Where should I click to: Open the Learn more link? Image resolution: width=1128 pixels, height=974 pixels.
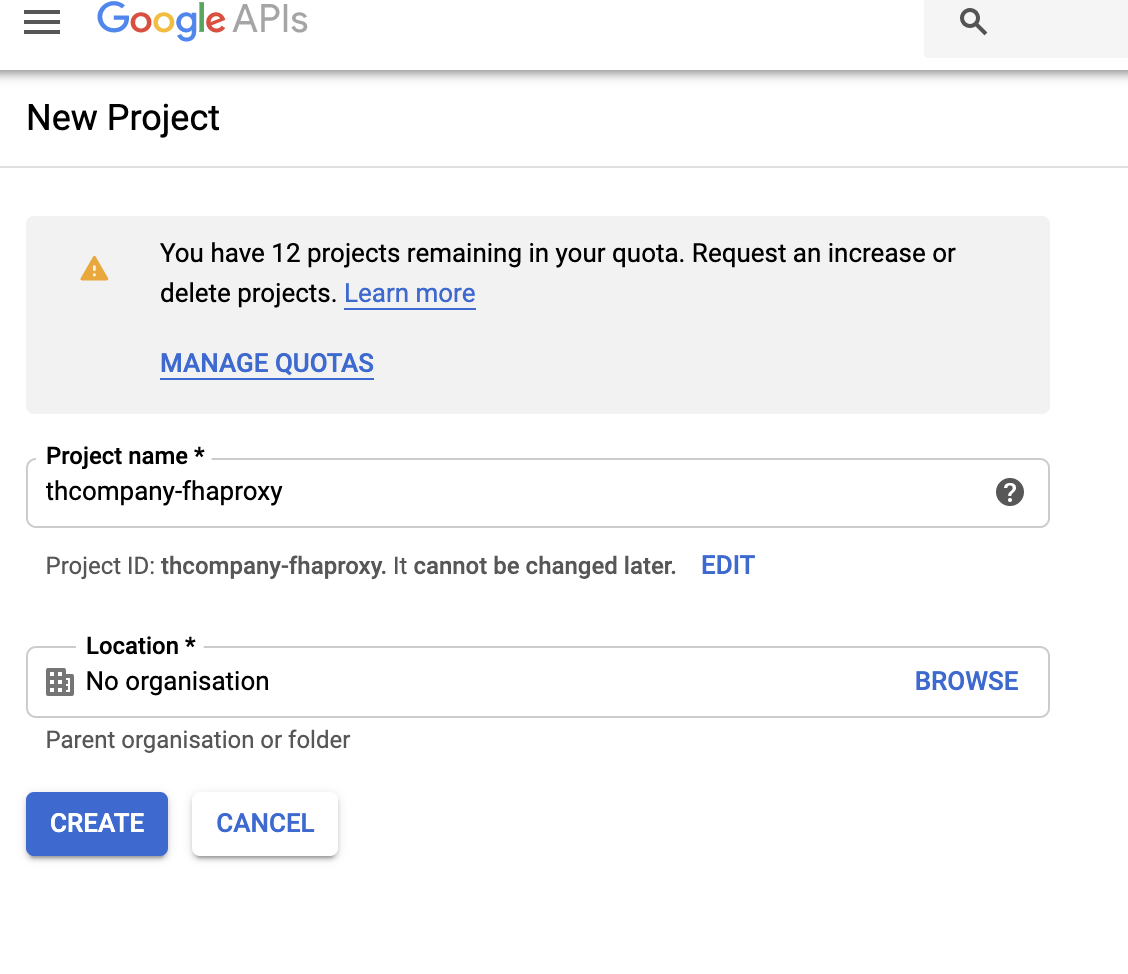click(x=409, y=294)
